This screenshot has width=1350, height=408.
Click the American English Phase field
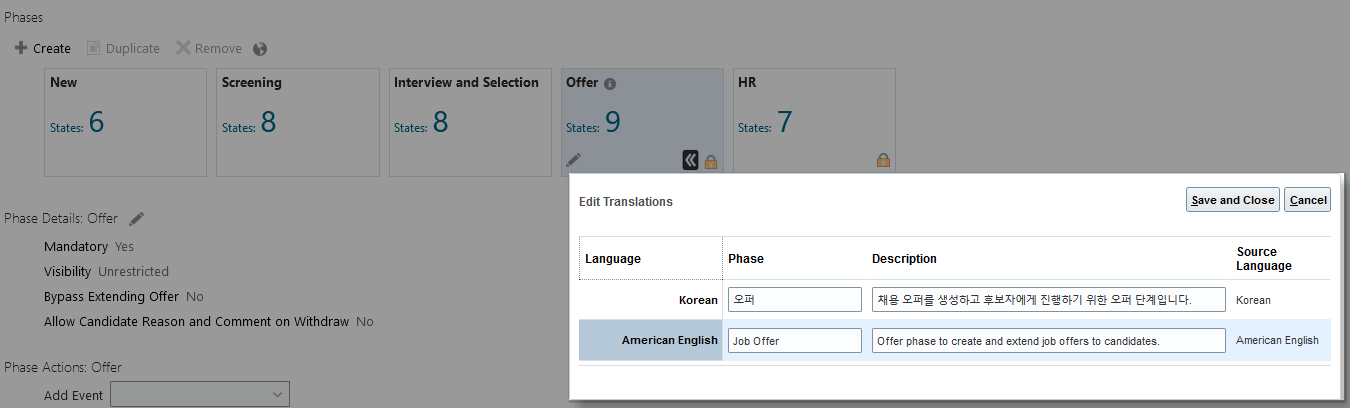pos(794,341)
